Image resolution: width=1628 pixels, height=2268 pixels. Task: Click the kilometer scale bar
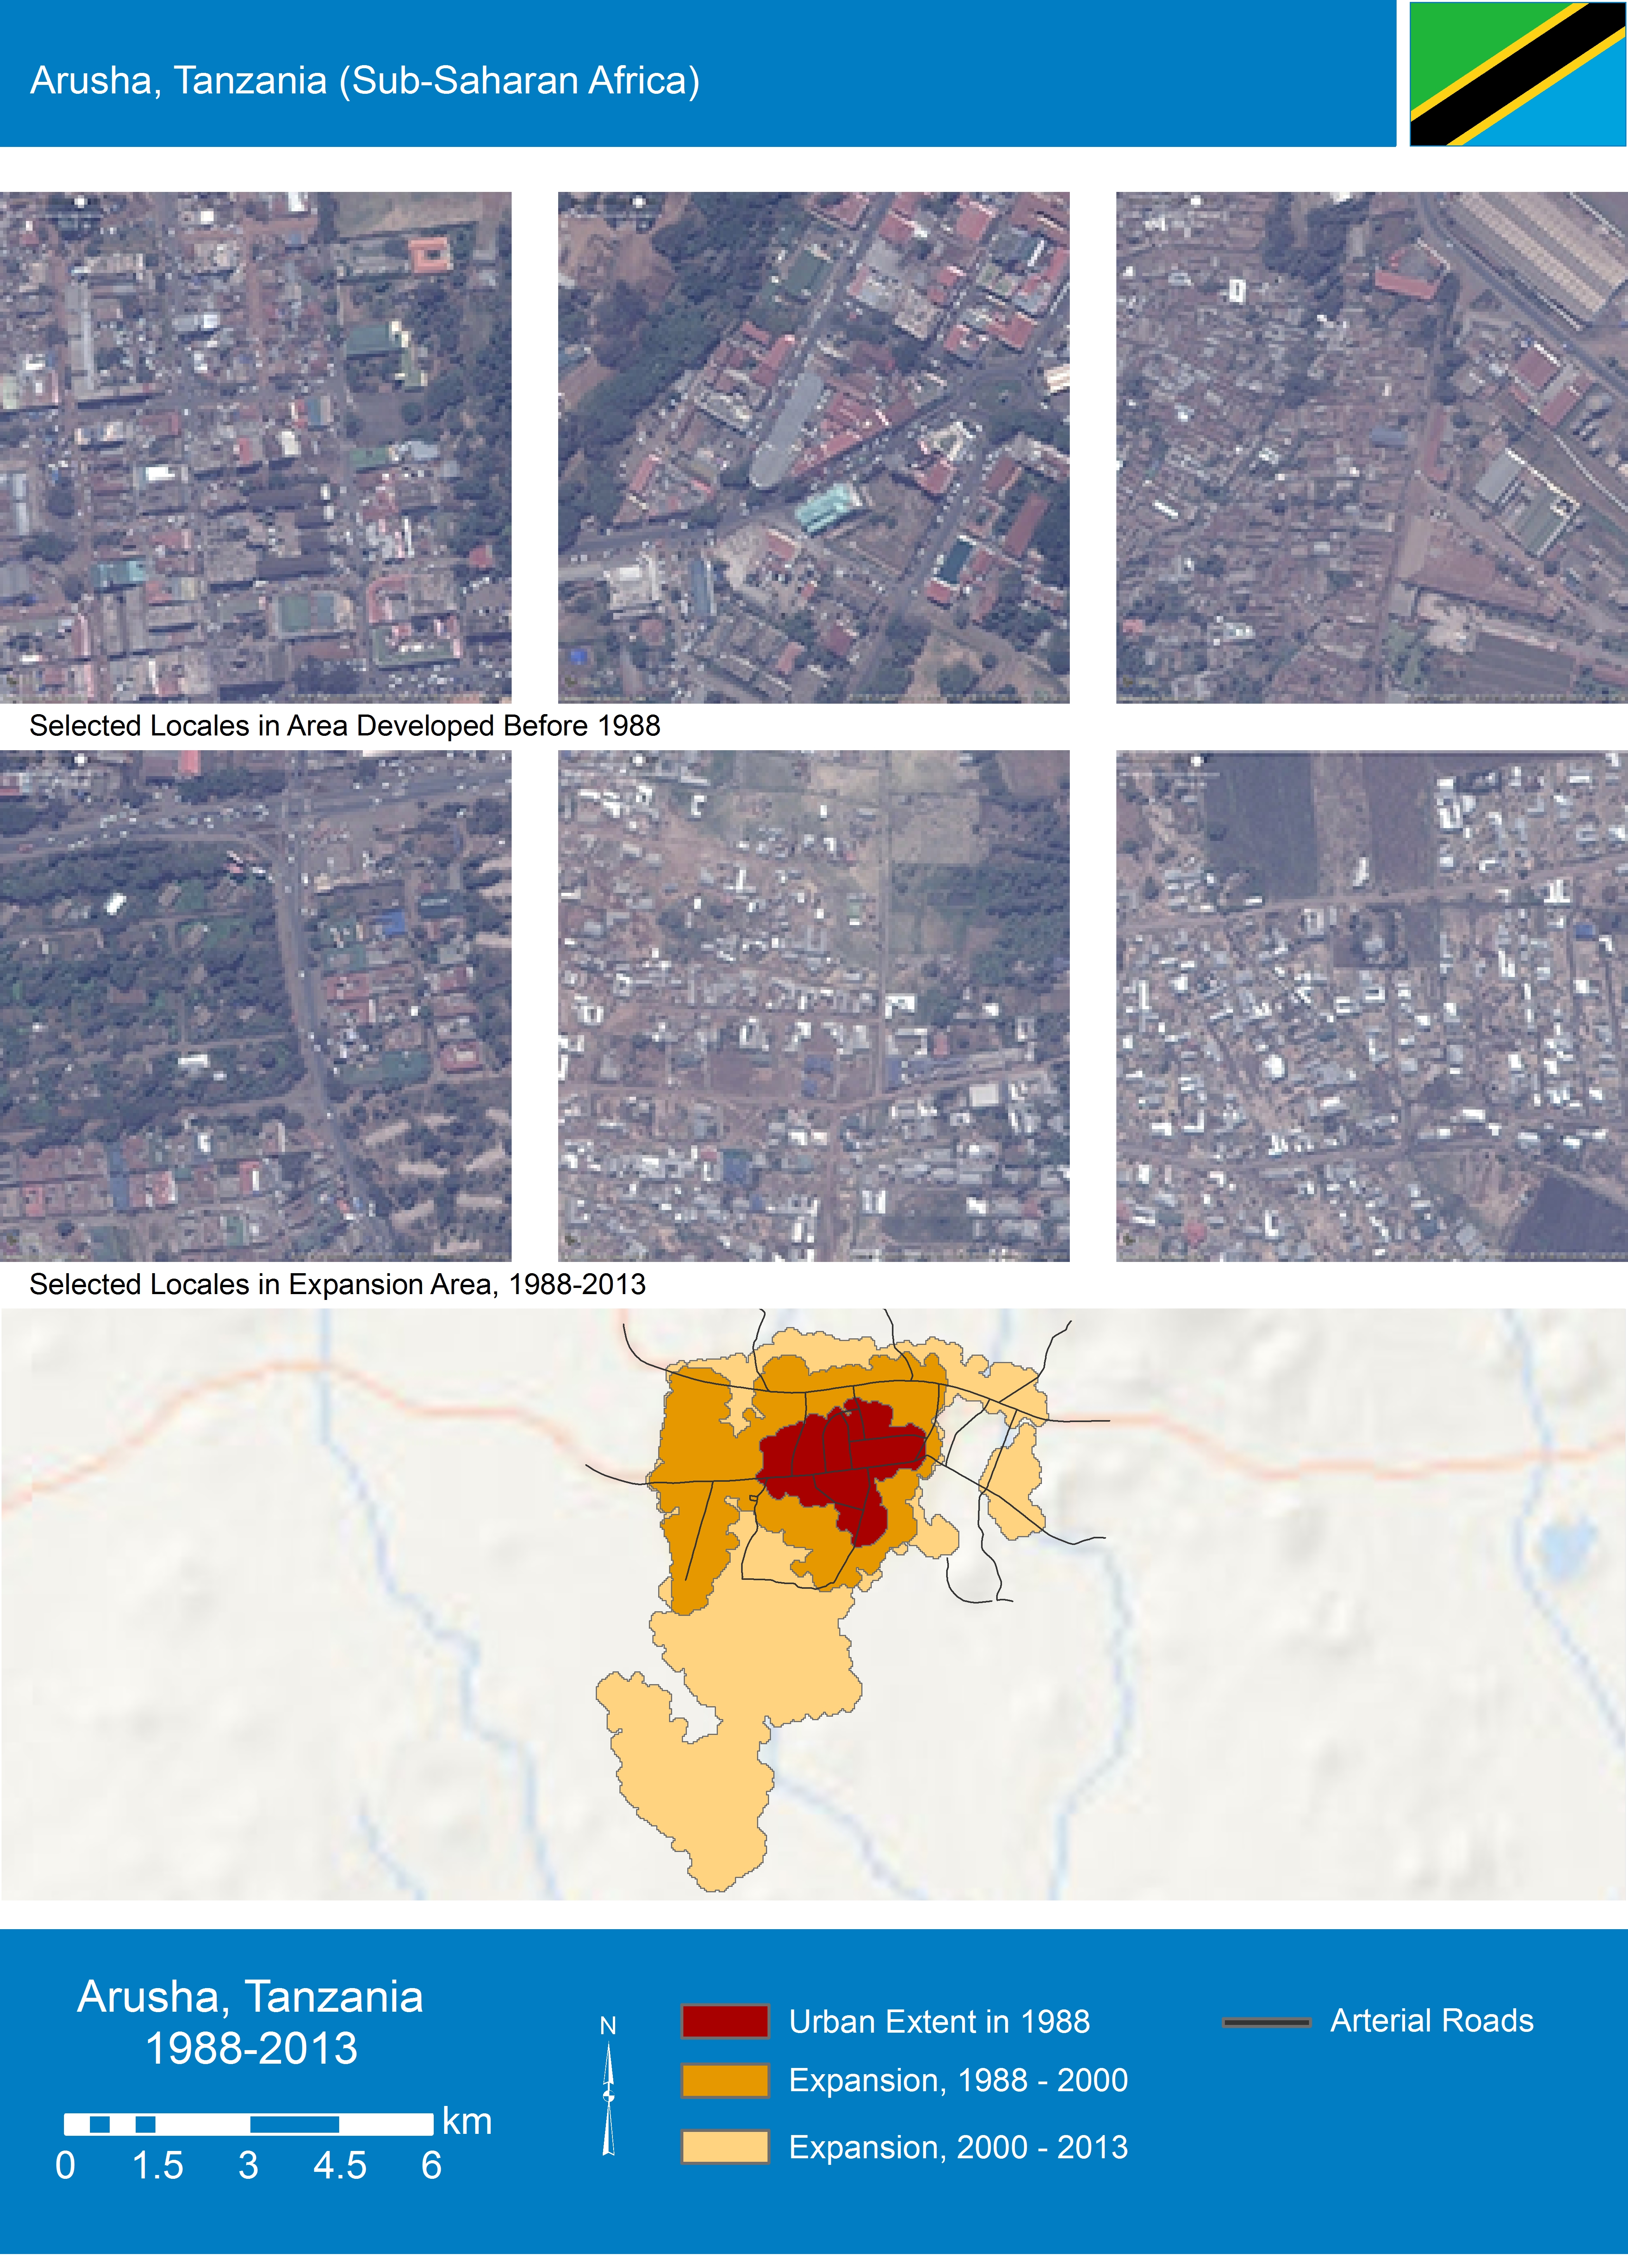[x=248, y=2123]
